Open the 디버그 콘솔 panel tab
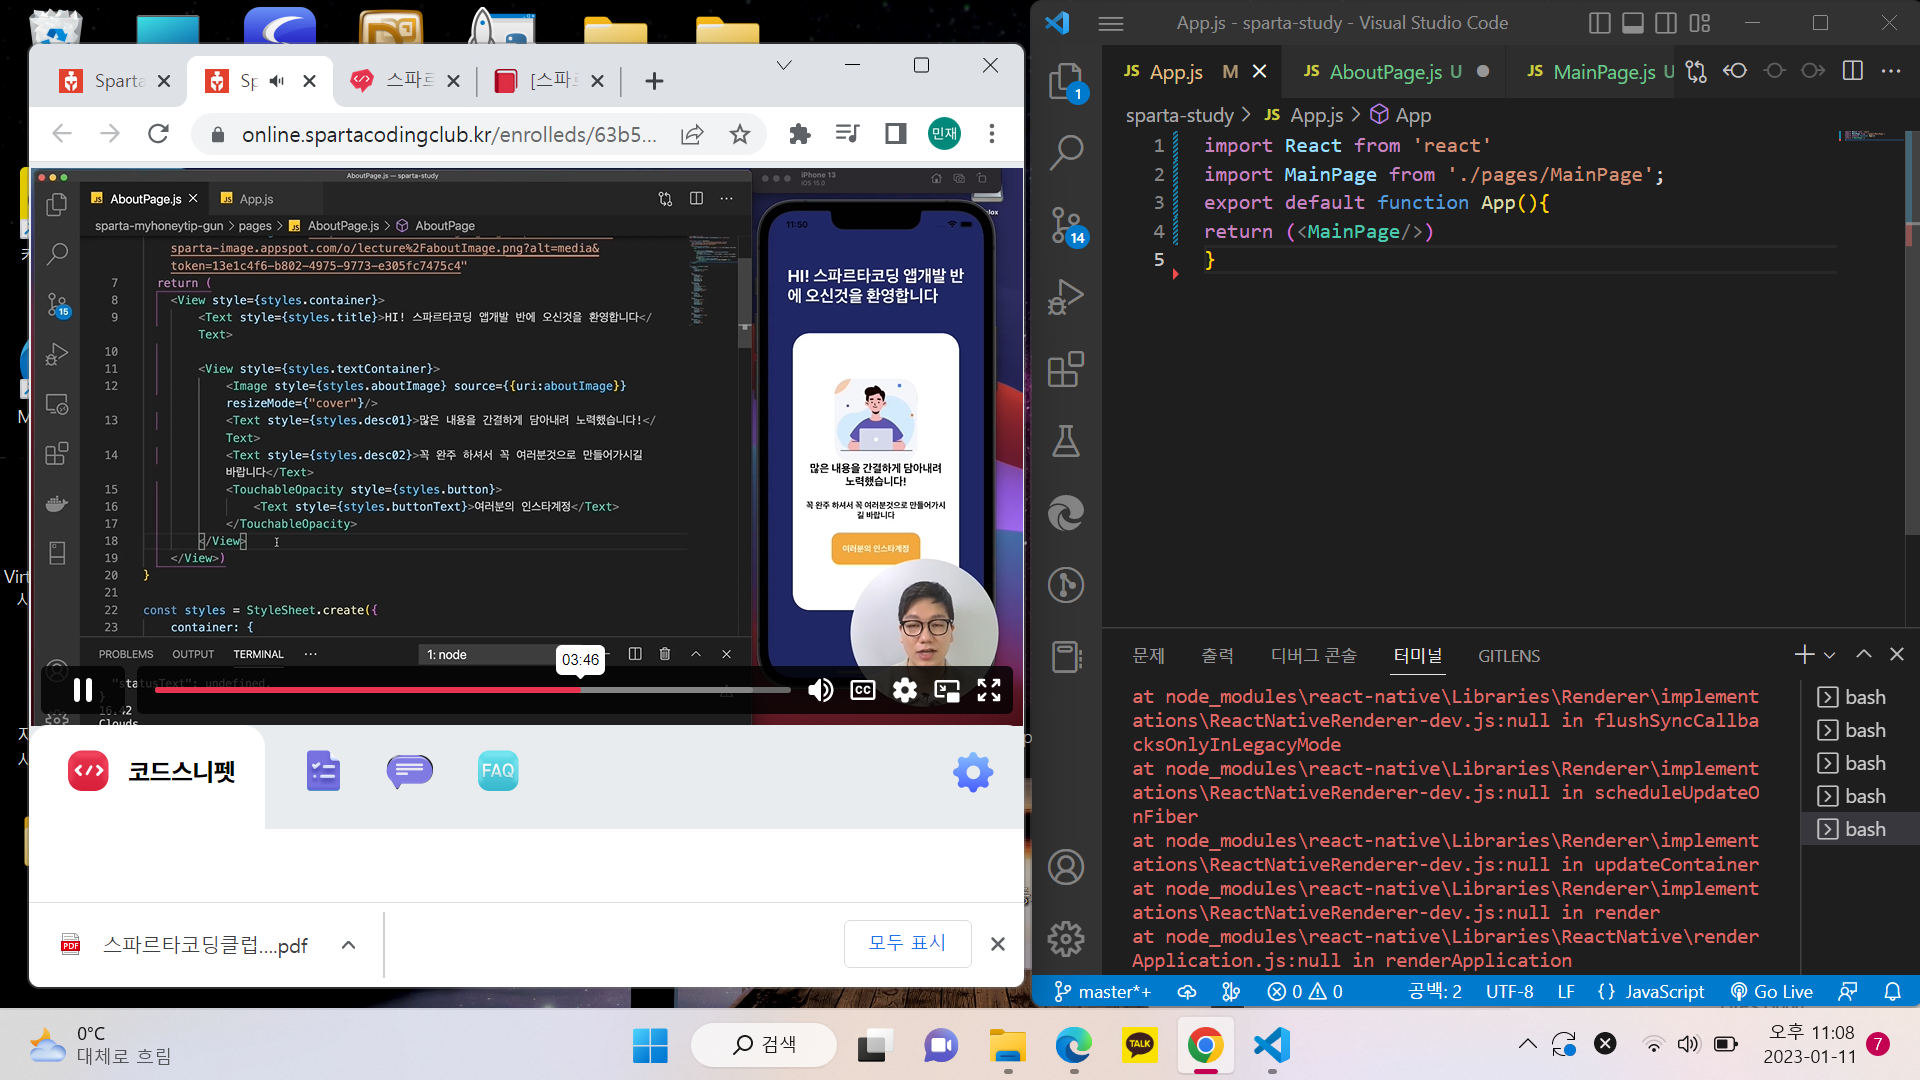The height and width of the screenshot is (1080, 1920). (x=1313, y=656)
